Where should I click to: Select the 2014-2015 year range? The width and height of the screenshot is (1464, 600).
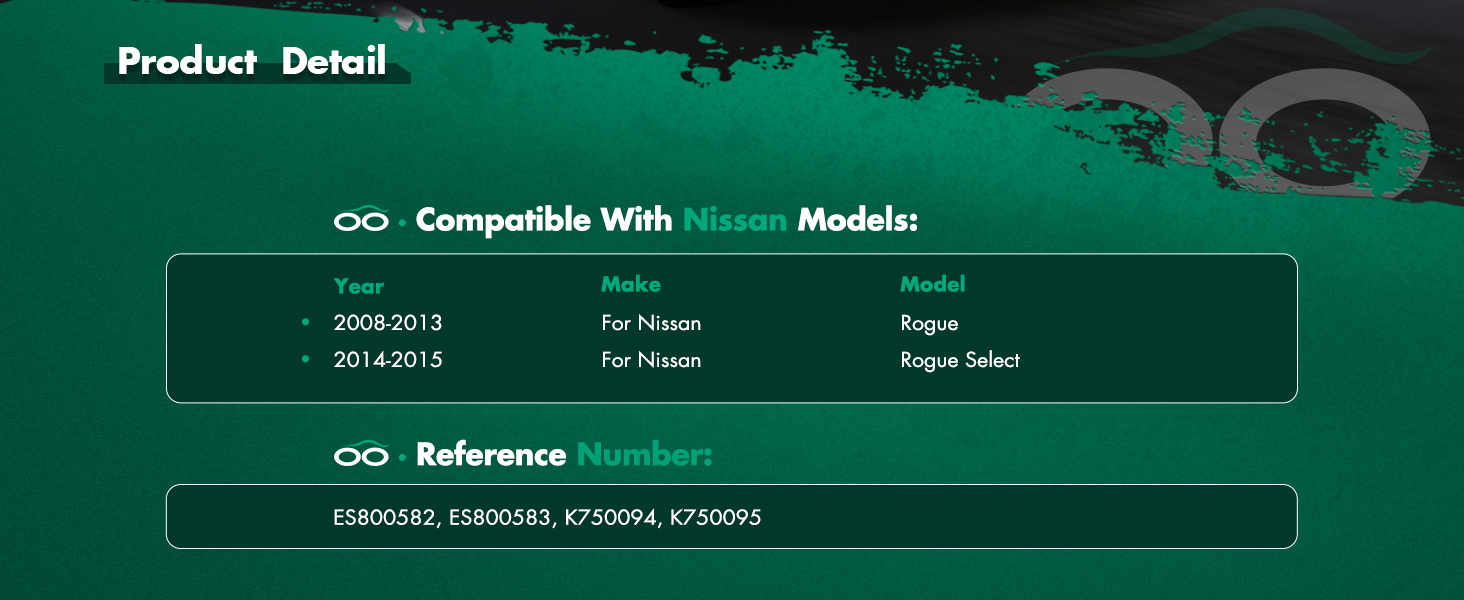pyautogui.click(x=388, y=360)
